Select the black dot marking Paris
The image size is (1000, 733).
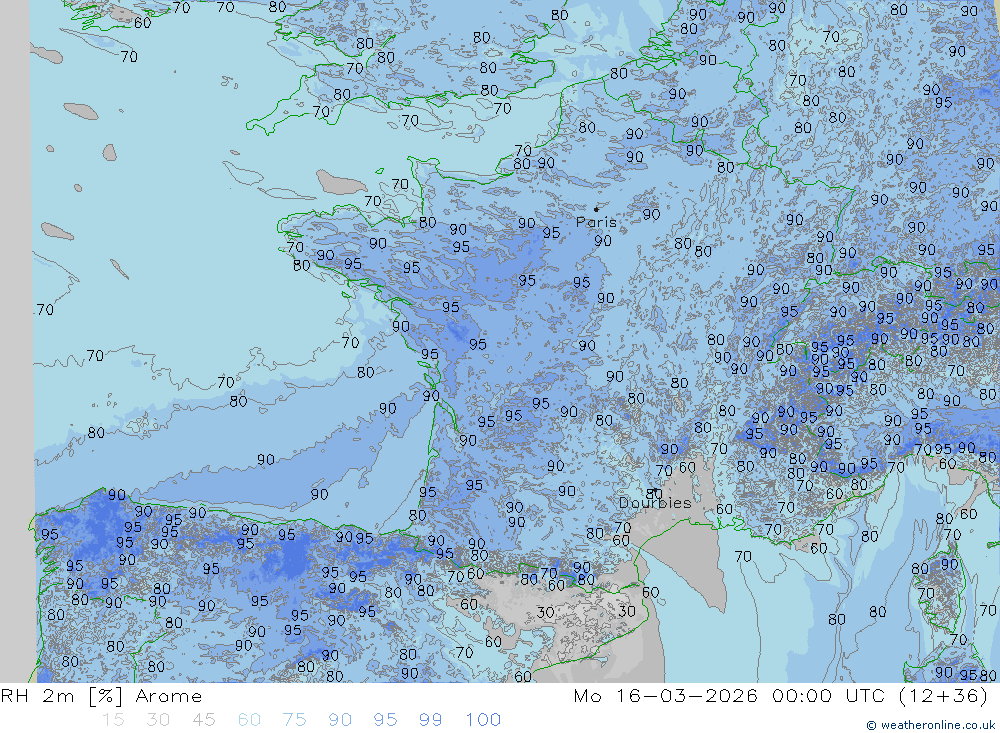click(x=596, y=209)
